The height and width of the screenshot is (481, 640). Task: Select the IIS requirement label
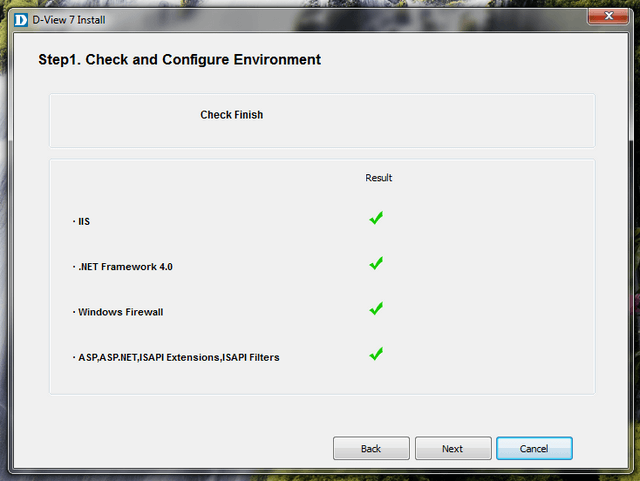pos(84,221)
